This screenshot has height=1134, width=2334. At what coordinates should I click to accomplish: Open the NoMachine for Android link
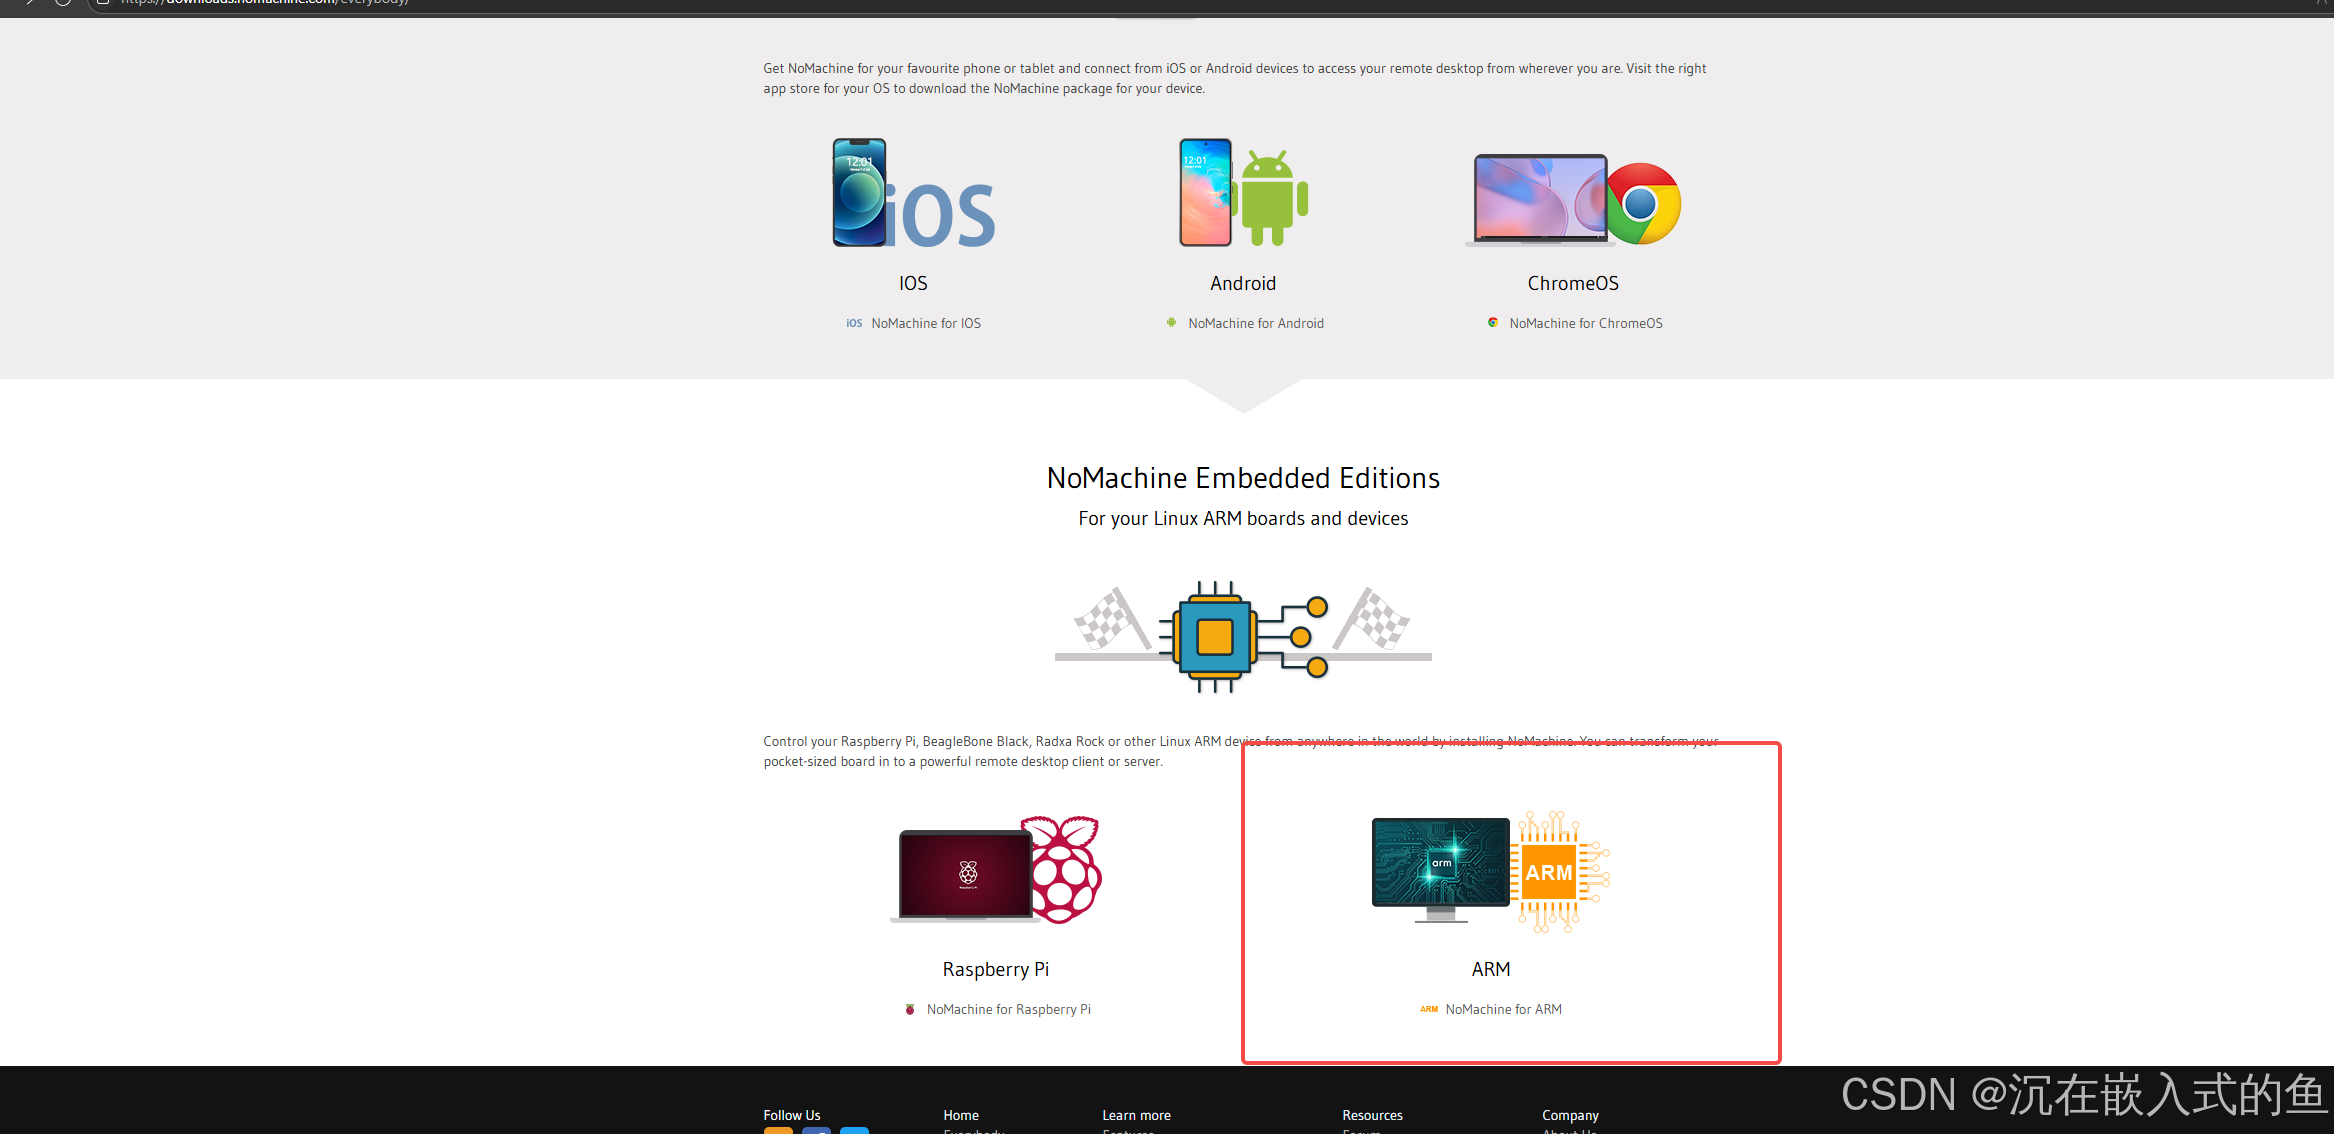(x=1256, y=323)
